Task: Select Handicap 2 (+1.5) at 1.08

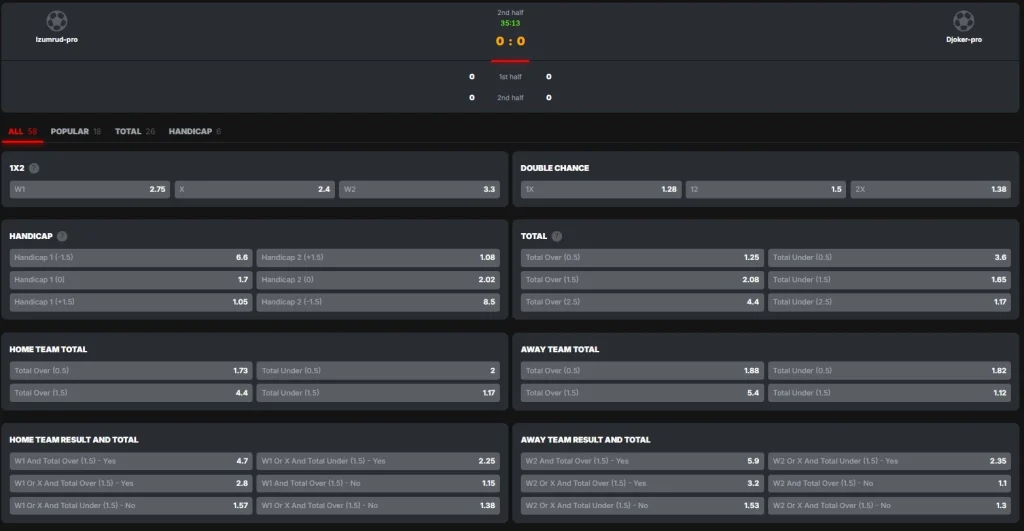Action: 378,257
